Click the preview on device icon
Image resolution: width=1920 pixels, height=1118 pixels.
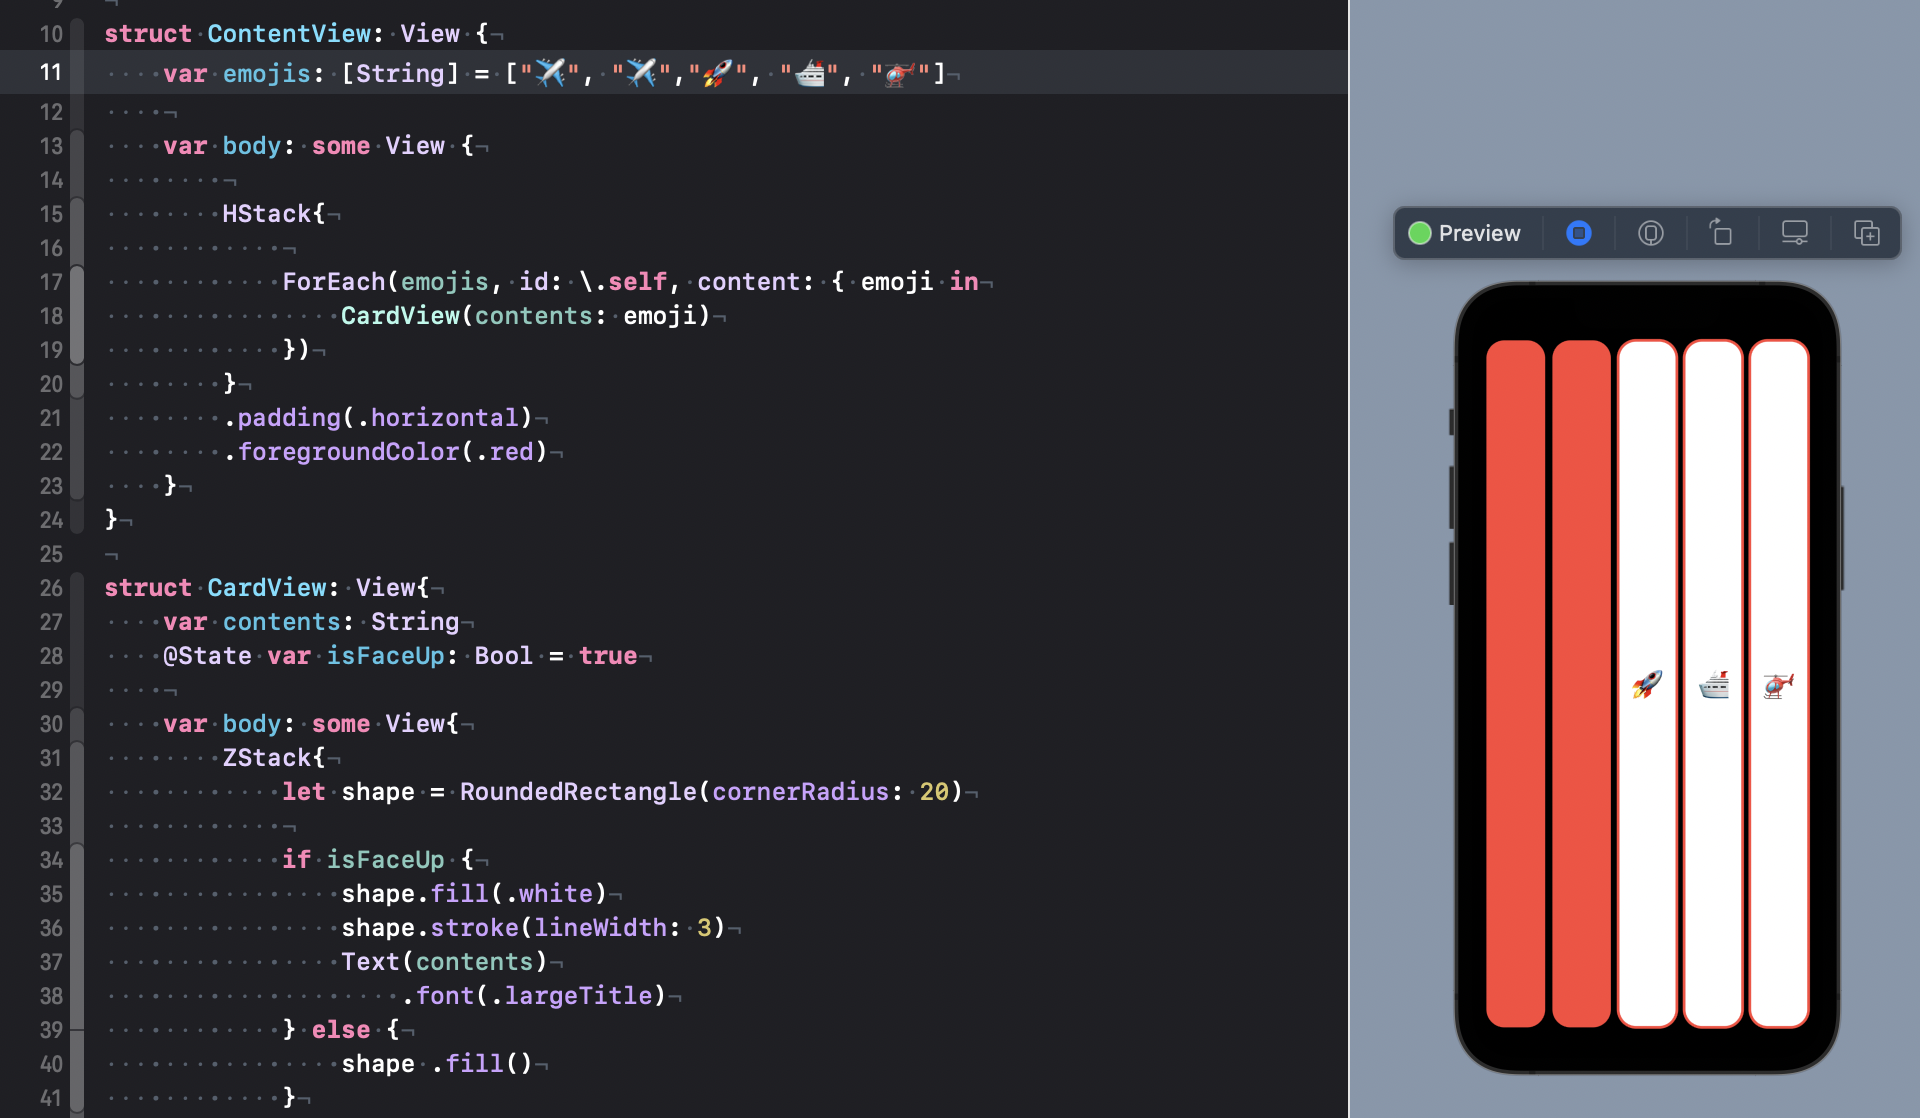[1650, 233]
